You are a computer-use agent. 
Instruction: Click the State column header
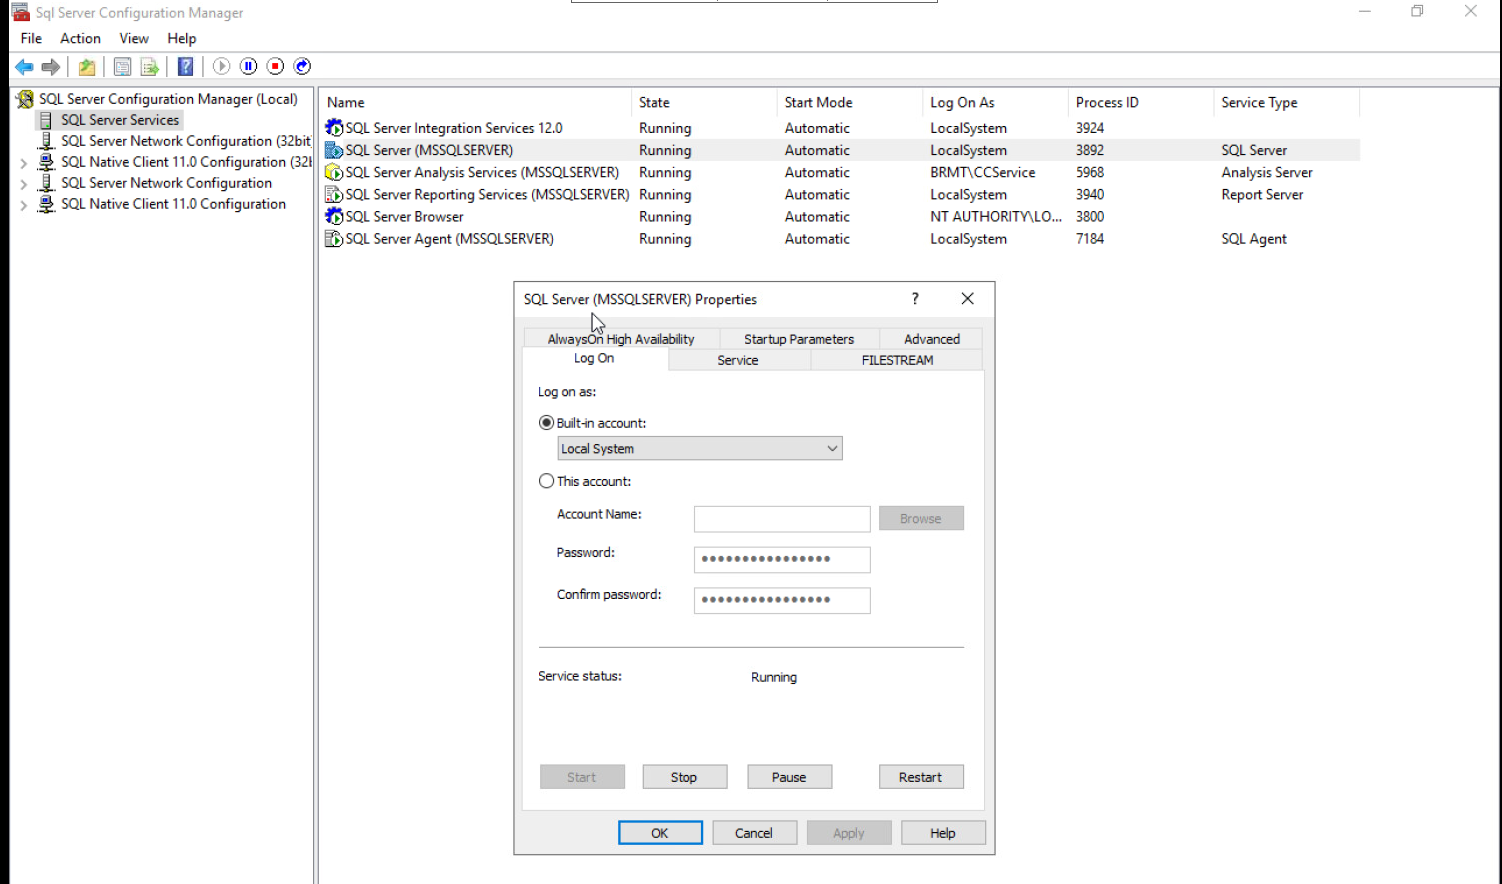click(704, 102)
